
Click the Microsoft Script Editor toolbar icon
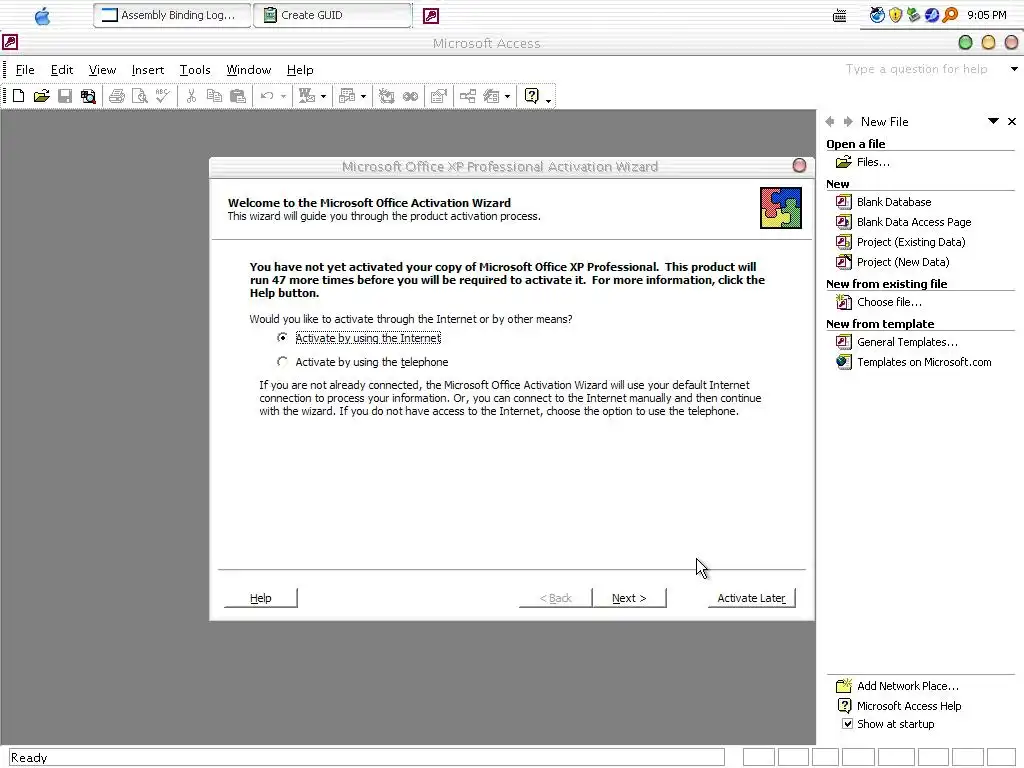click(410, 97)
